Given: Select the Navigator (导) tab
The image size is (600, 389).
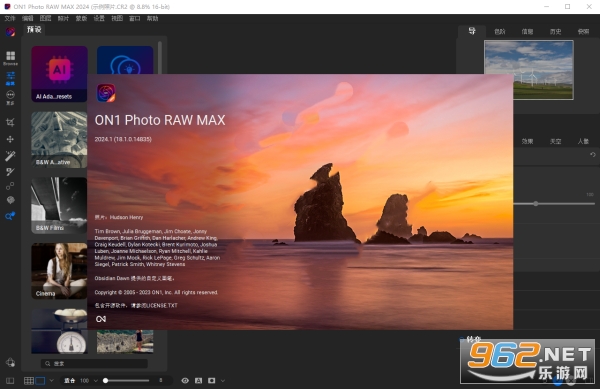Looking at the screenshot, I should [x=472, y=31].
